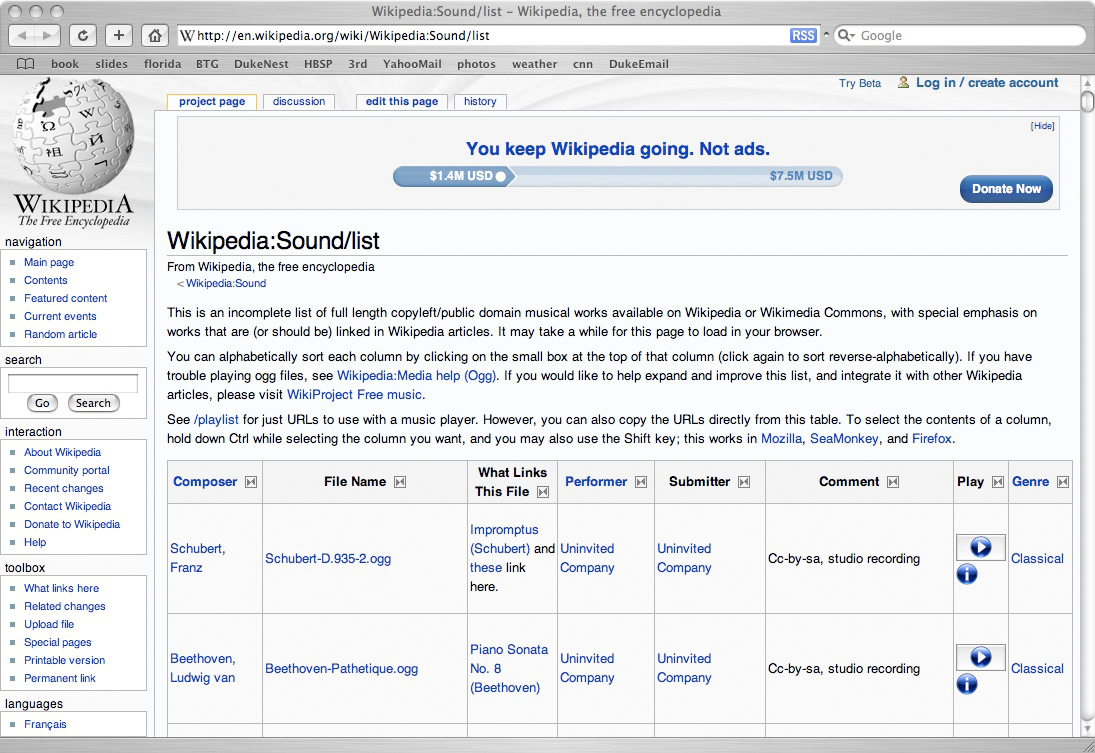Open the DukeNest bookmark

(261, 64)
